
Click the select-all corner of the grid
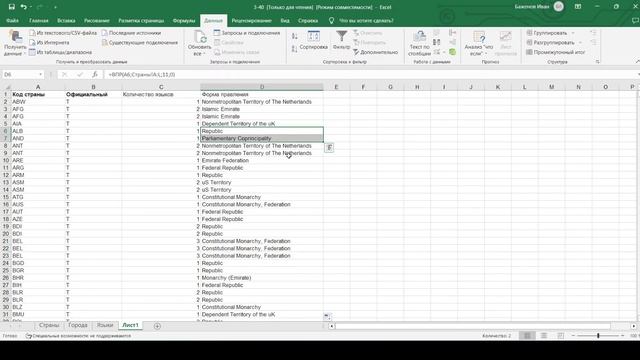coord(6,87)
